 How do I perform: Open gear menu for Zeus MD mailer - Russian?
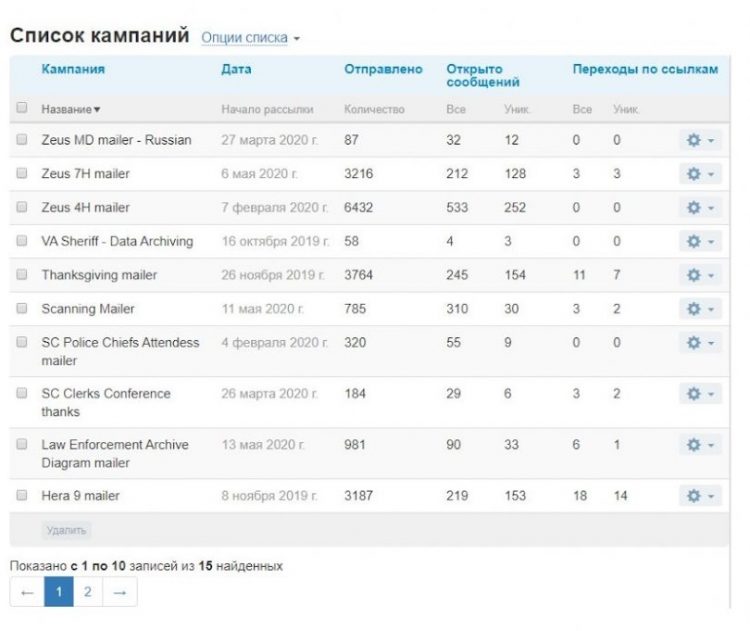click(700, 140)
